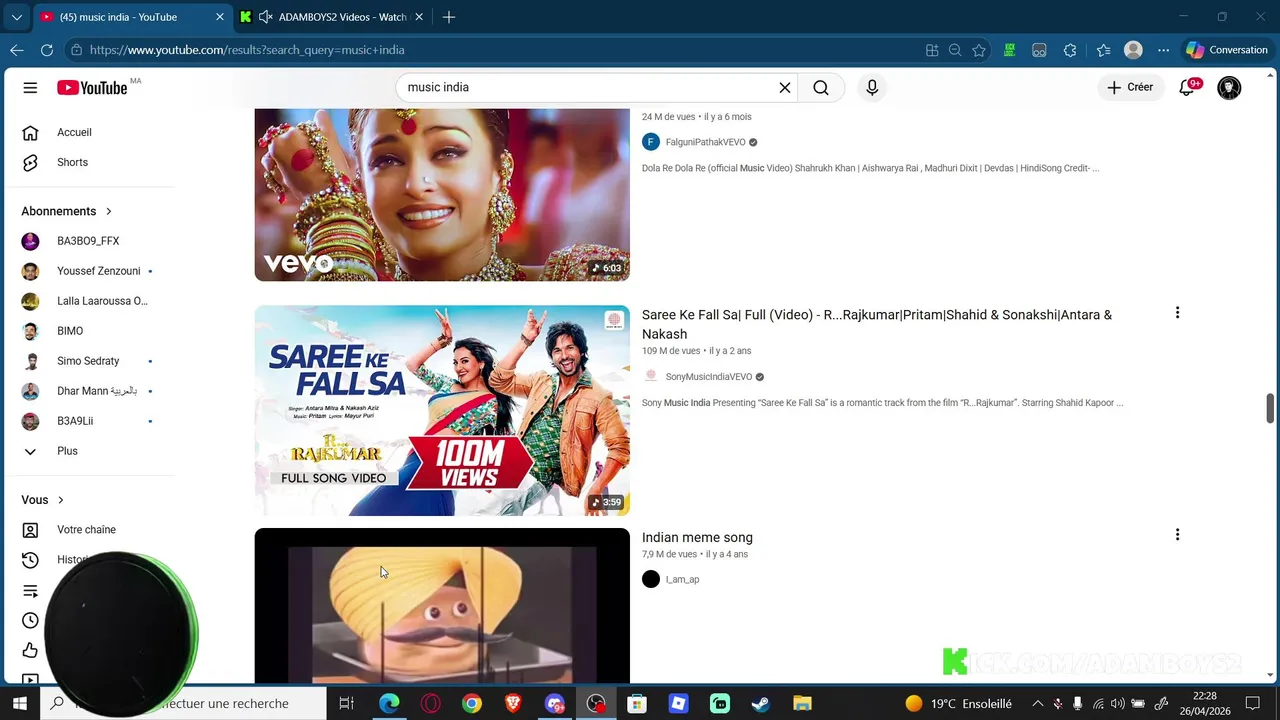Click the page vertical scrollbar thumb
1280x720 pixels.
pos(1271,408)
